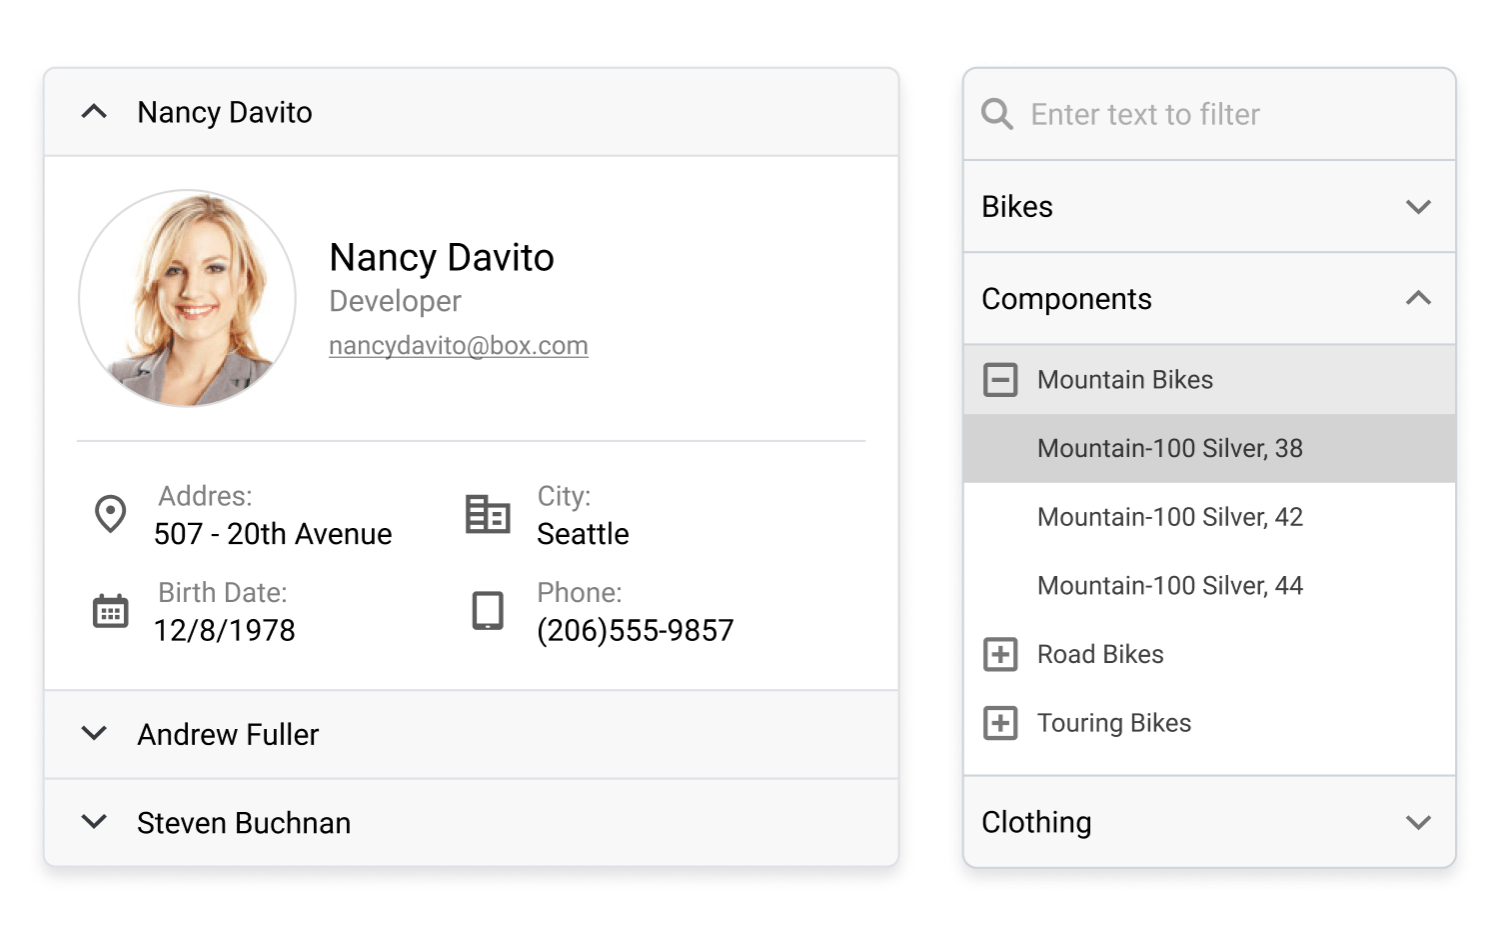Select Mountain-100 Silver, 38 item
This screenshot has width=1500, height=952.
[x=1169, y=448]
